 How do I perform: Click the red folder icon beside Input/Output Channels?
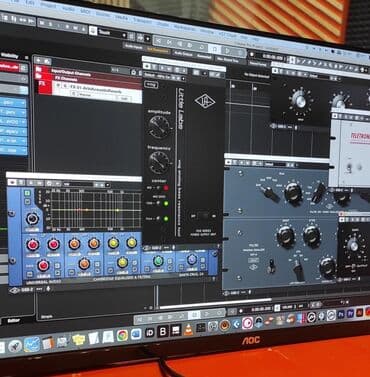coord(39,70)
